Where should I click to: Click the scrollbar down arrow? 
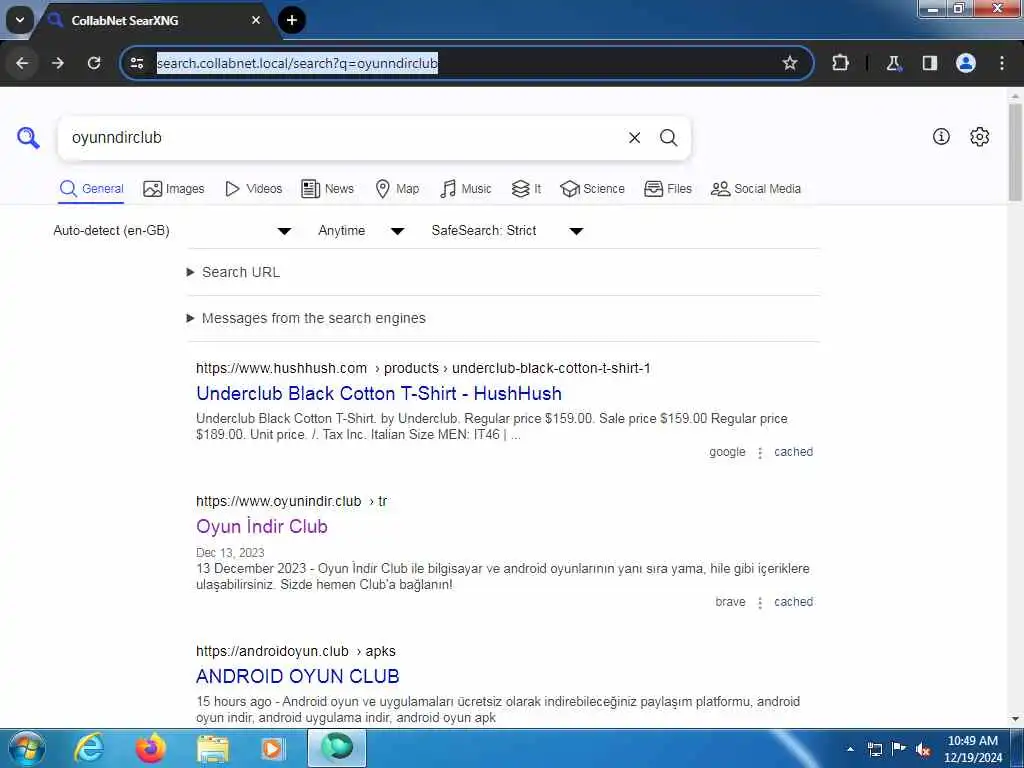1015,719
